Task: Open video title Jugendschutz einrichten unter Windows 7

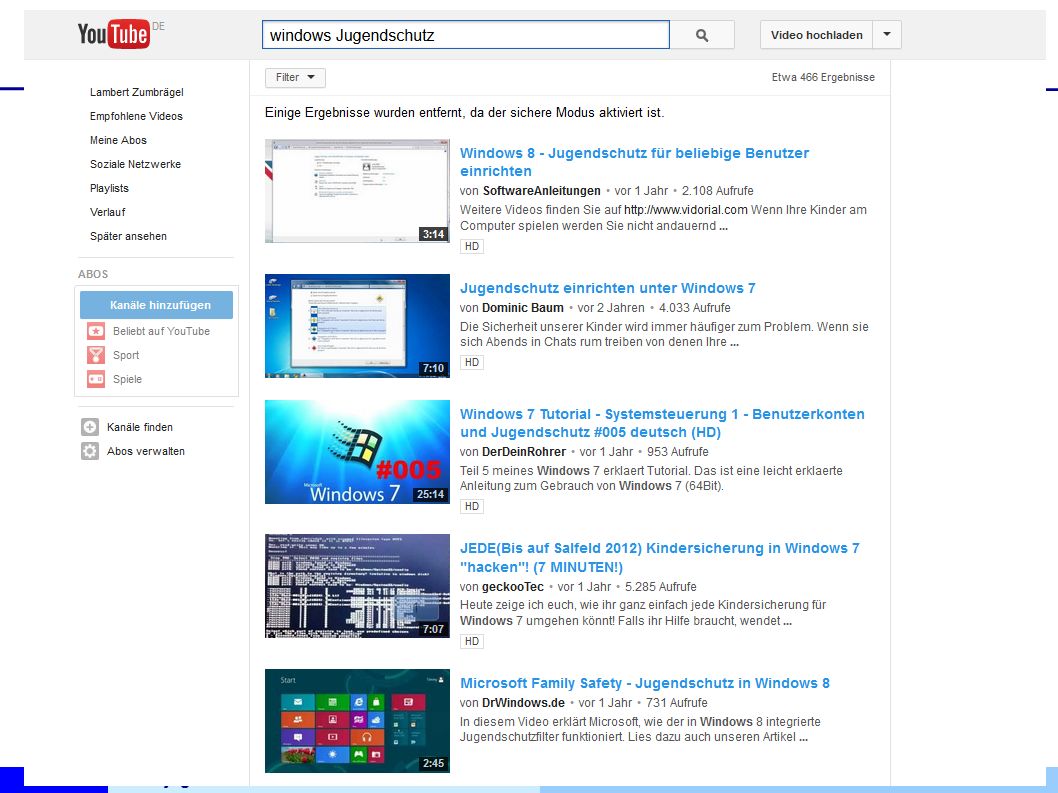Action: (607, 288)
